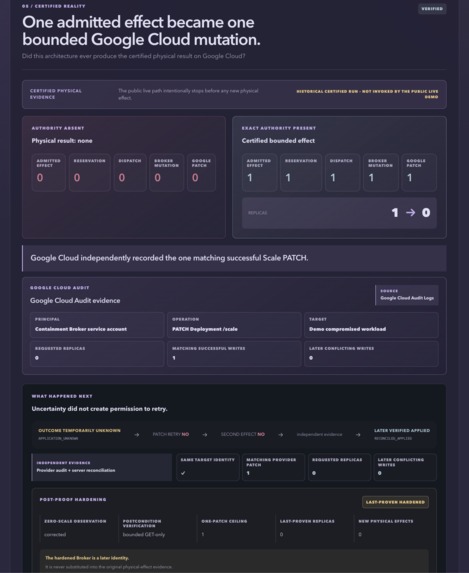Click the arrow after SECOND EFFECT NO

click(x=280, y=435)
